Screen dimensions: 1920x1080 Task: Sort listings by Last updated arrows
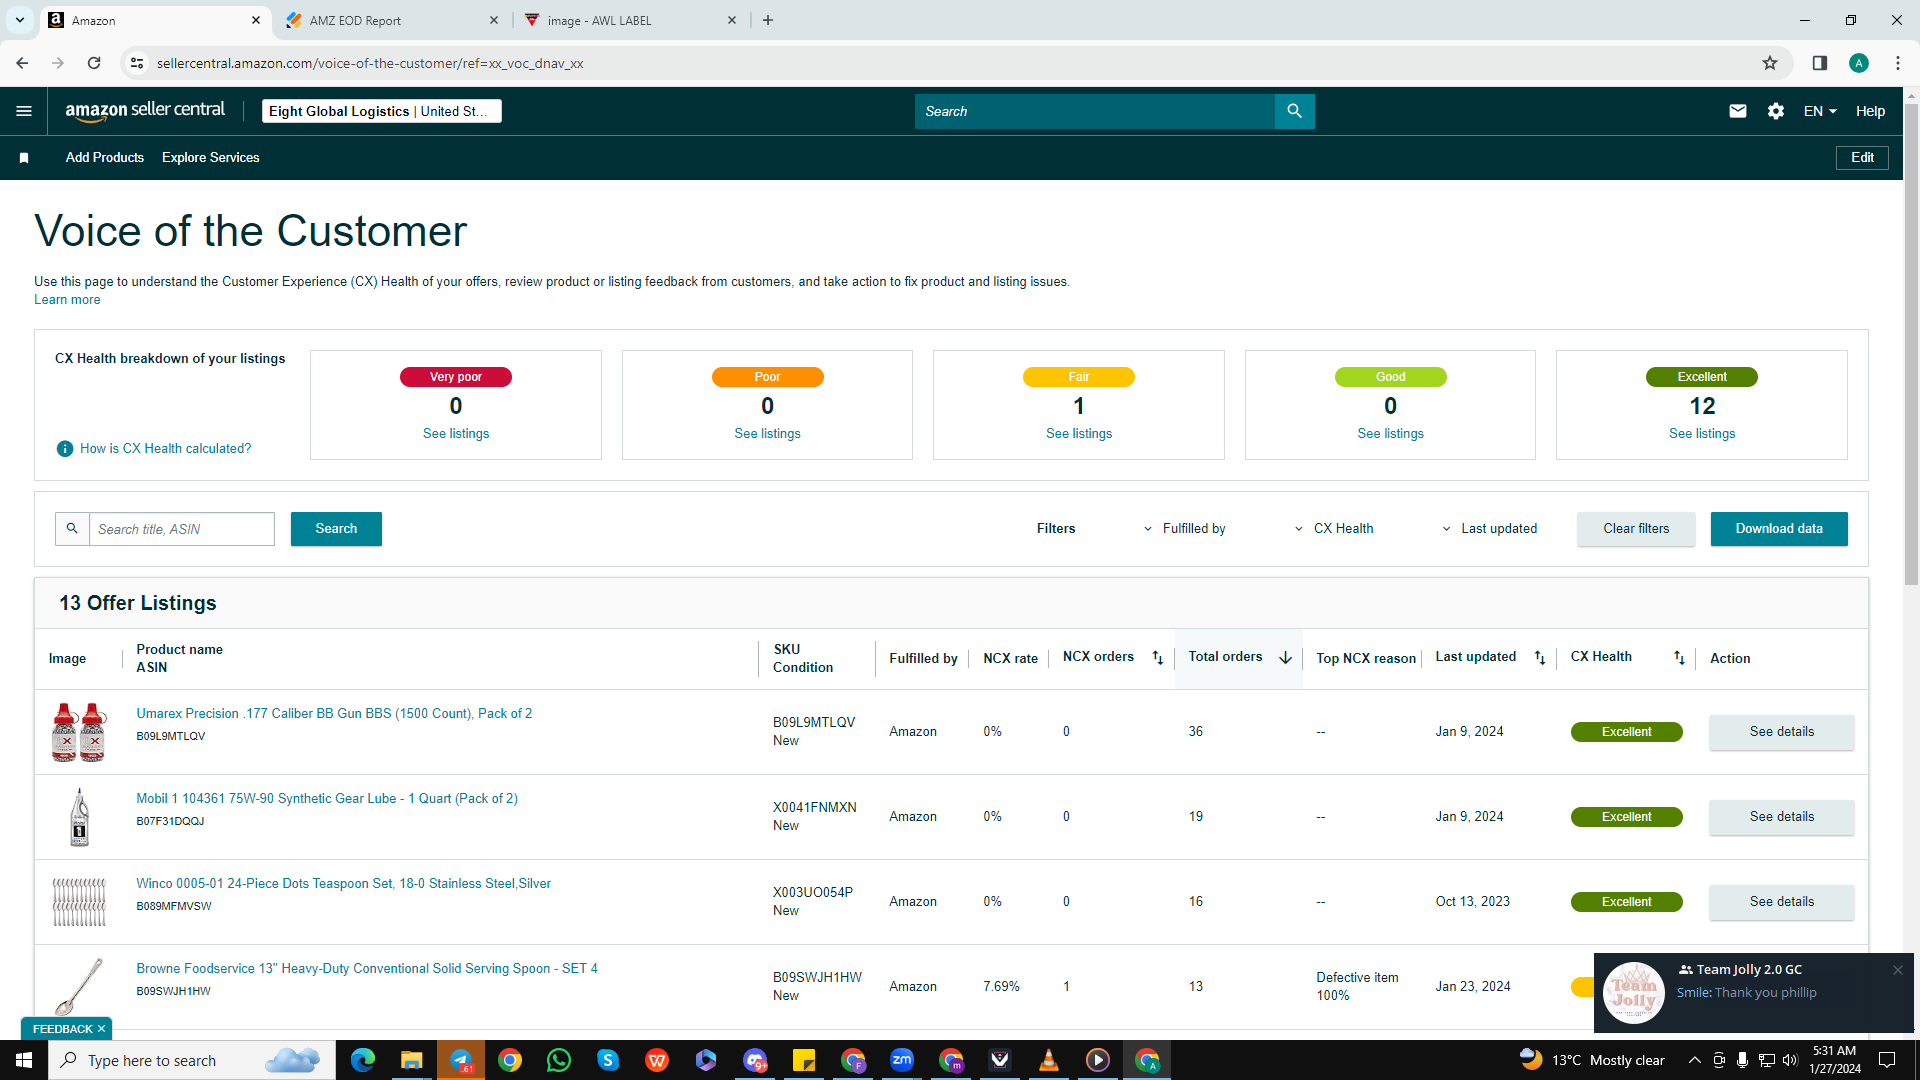[x=1540, y=657]
